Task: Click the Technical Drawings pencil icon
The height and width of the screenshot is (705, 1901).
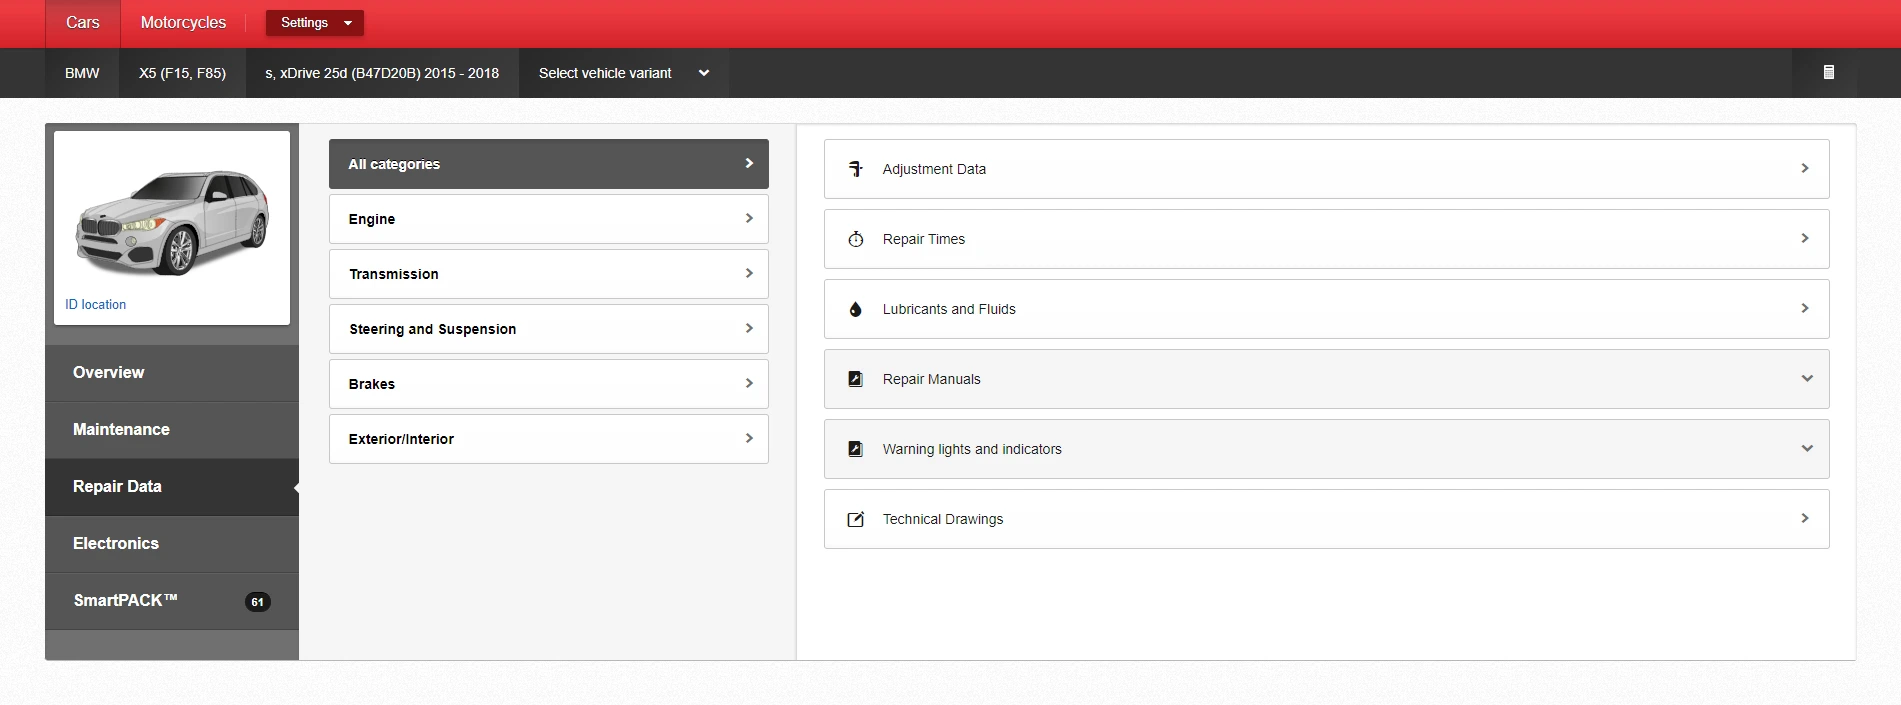Action: [855, 519]
